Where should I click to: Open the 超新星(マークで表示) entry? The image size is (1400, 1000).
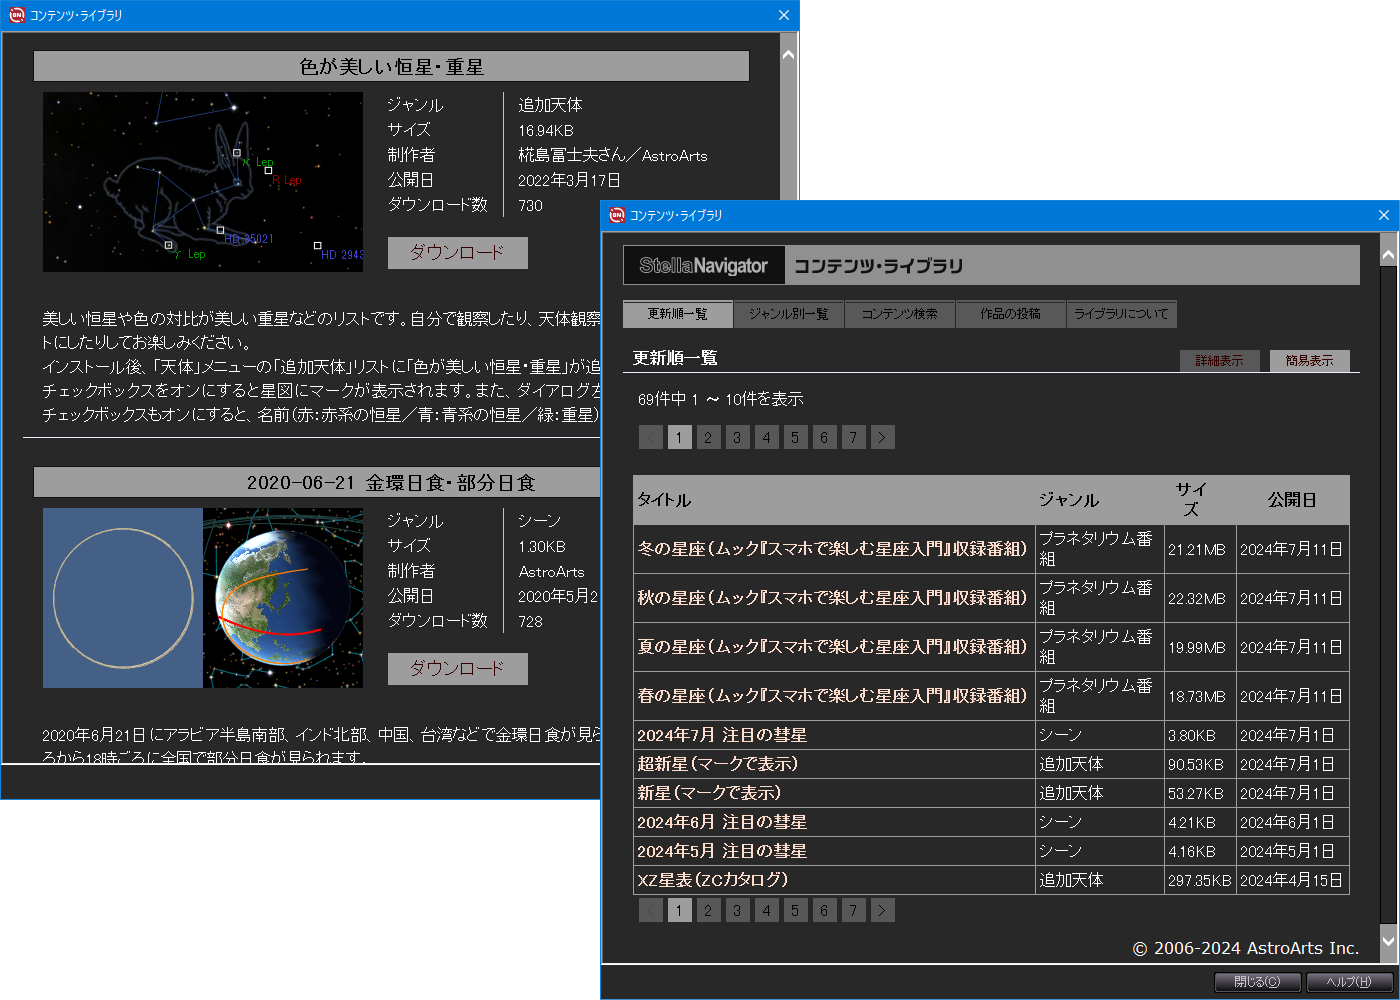pos(717,764)
